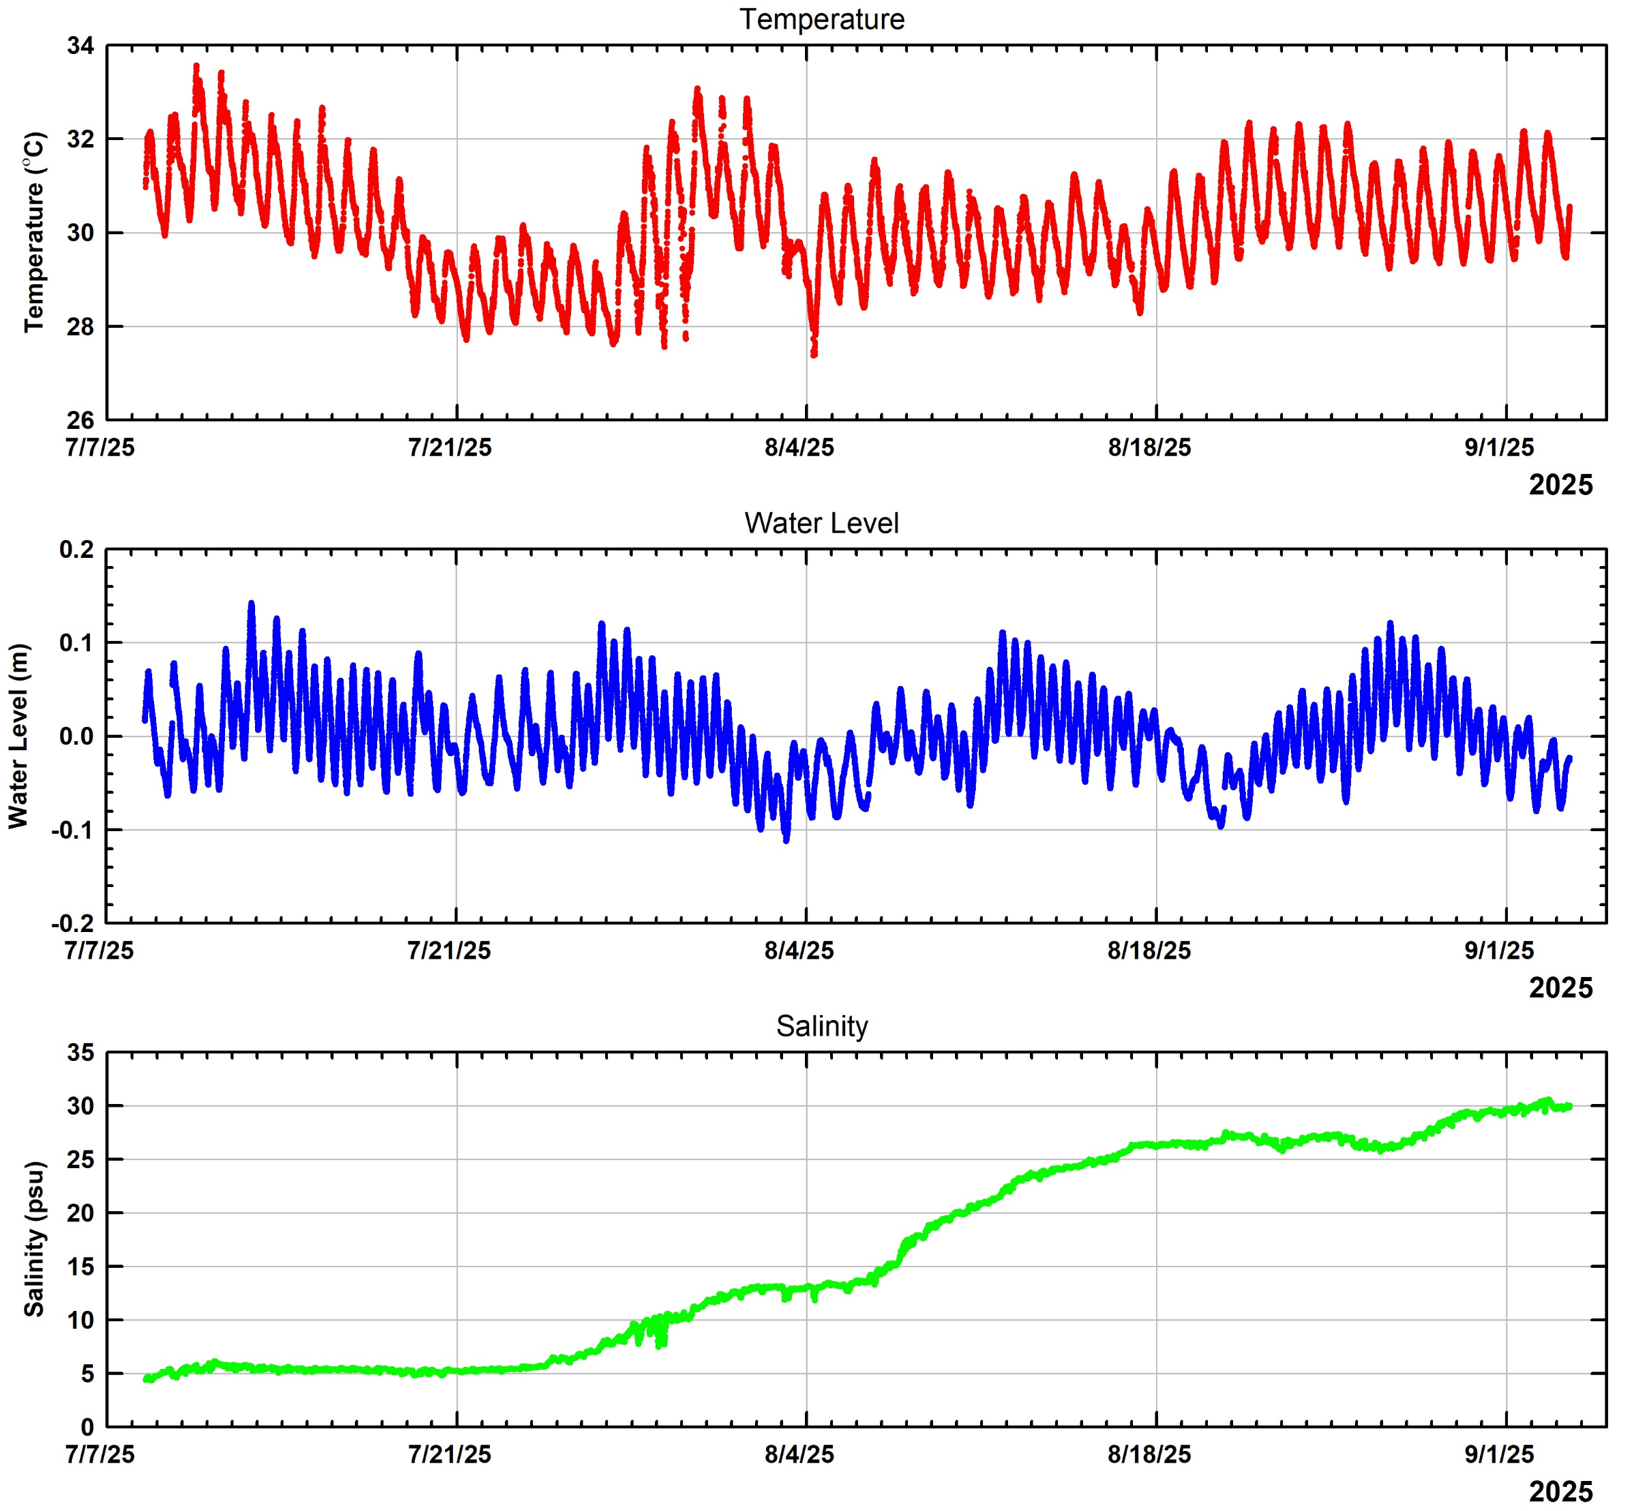This screenshot has width=1647, height=1511.
Task: Click the 0.0 tick label on Water Level axis
Action: [76, 736]
